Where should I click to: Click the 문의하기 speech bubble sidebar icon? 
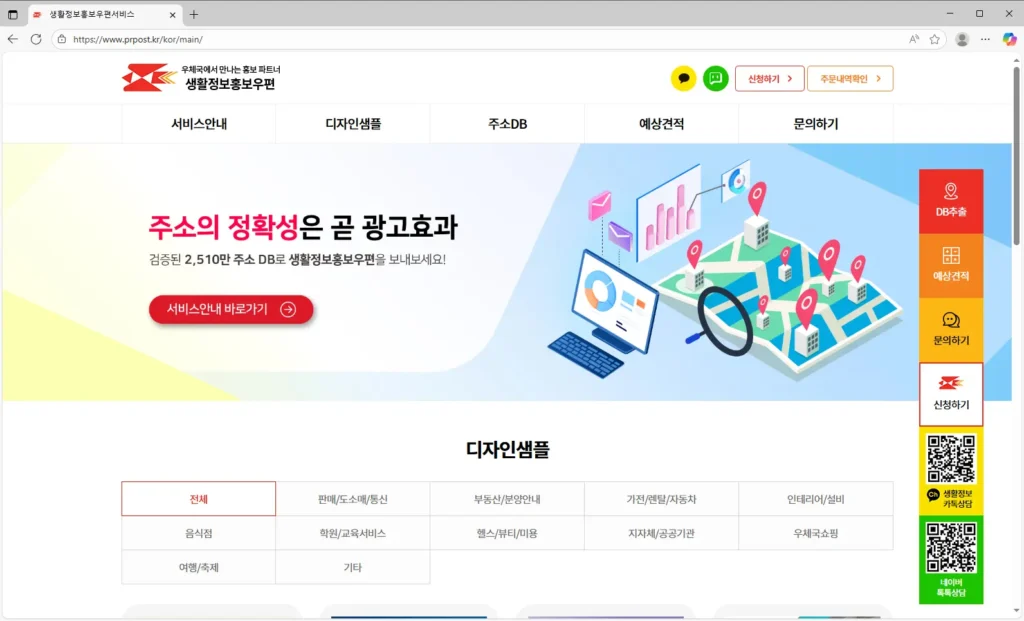point(951,328)
